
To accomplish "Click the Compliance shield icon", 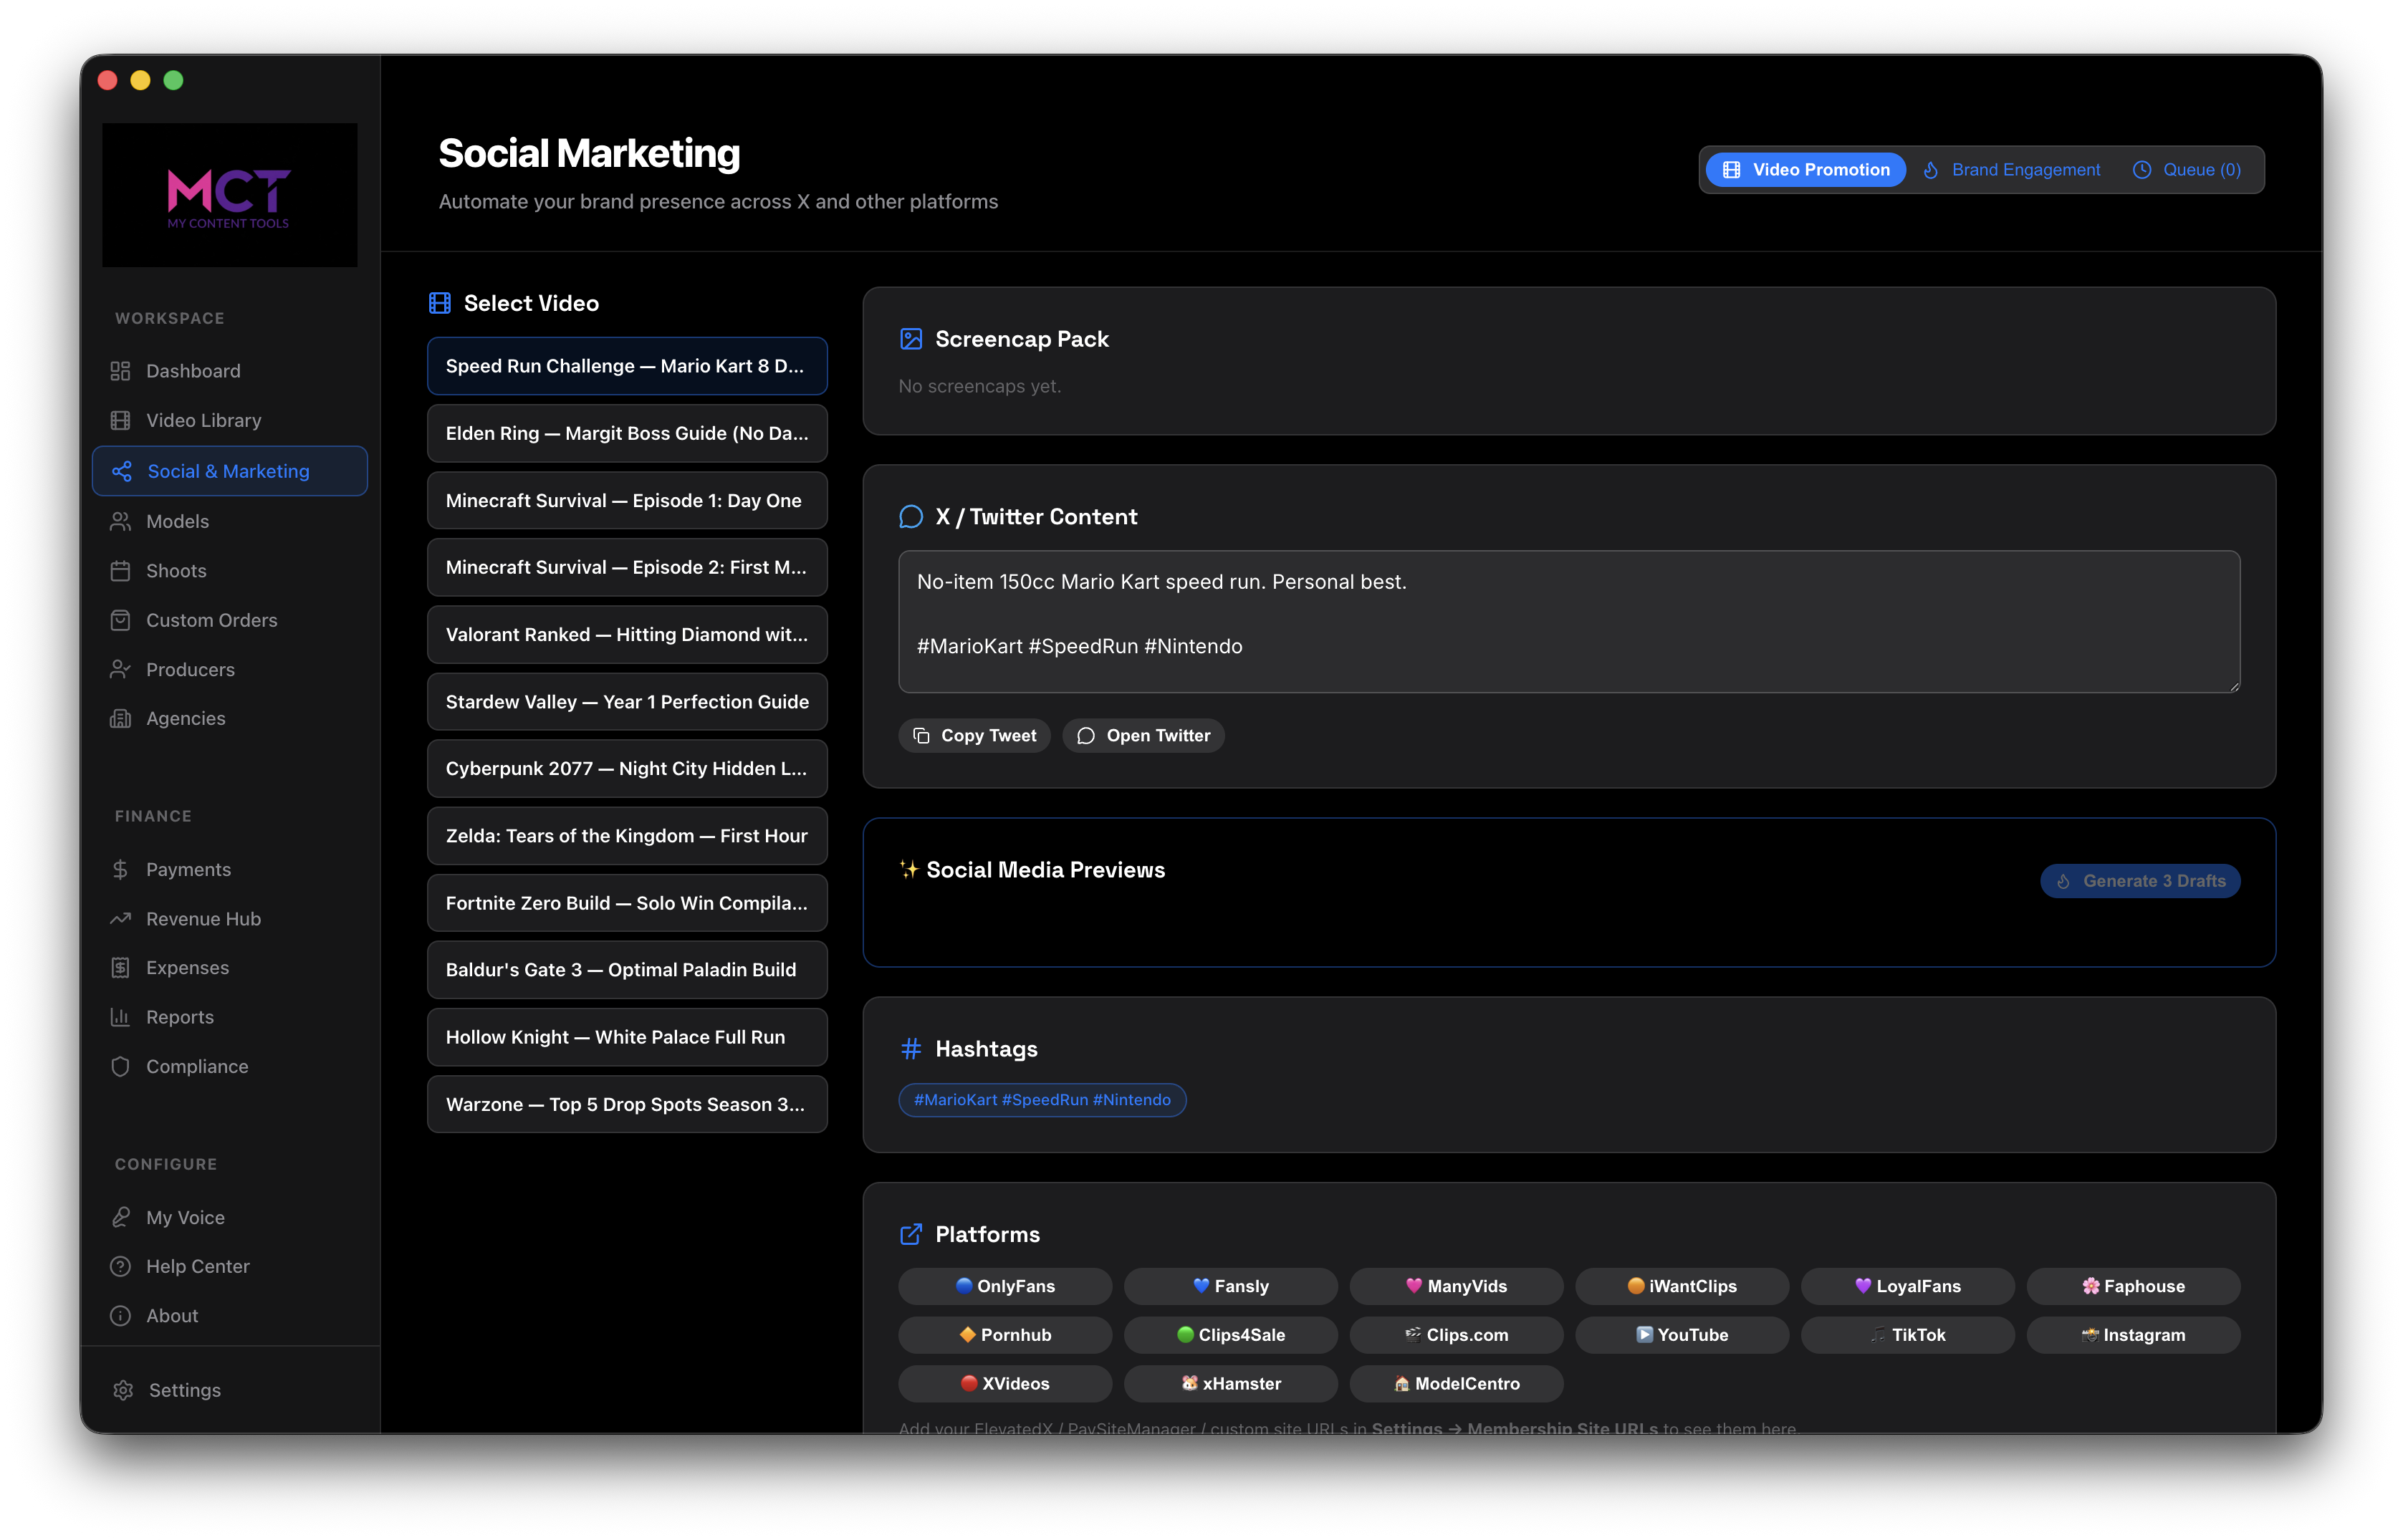I will 121,1066.
